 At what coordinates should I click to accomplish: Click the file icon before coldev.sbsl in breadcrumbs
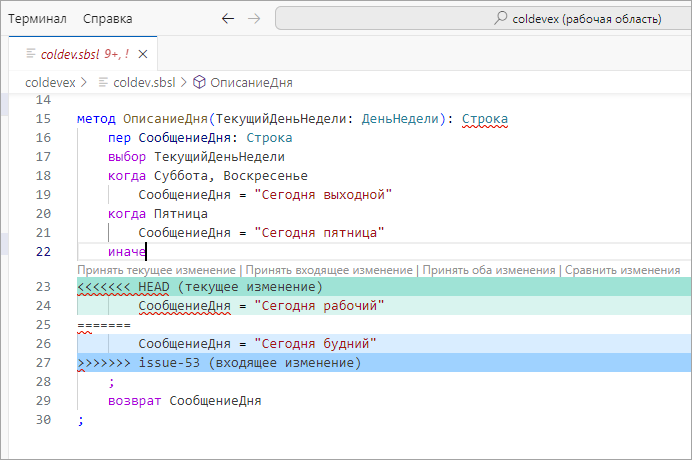(x=103, y=83)
